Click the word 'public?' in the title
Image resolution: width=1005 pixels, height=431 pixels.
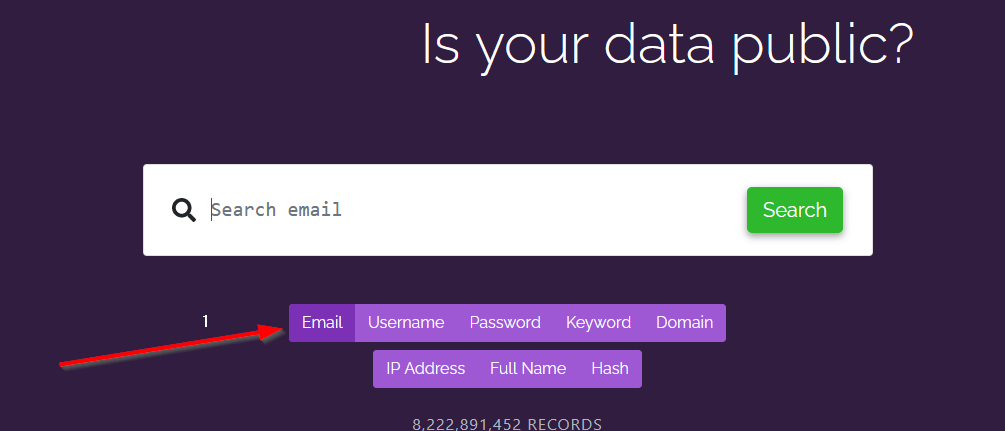click(823, 46)
